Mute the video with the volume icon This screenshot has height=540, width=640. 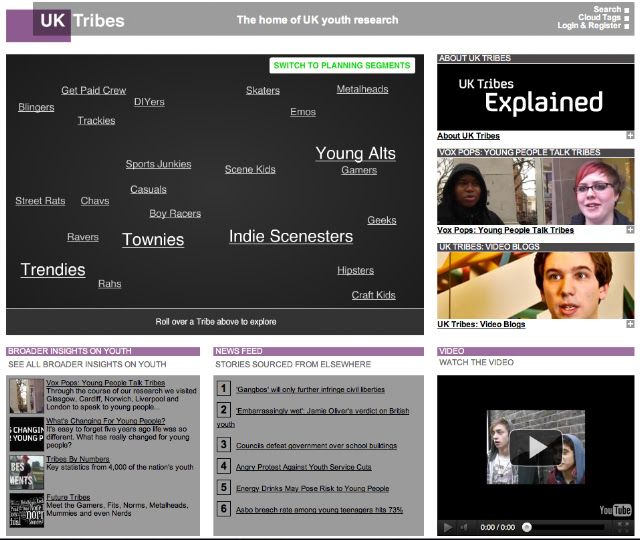pyautogui.click(x=464, y=527)
